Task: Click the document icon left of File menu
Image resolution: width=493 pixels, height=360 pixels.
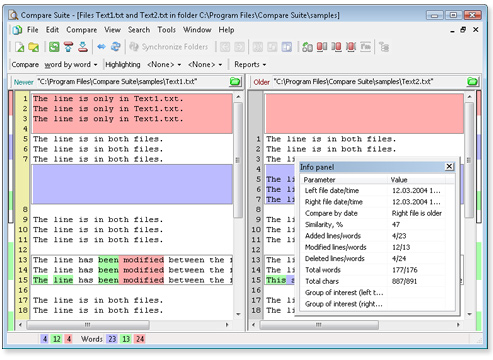Action: click(17, 30)
